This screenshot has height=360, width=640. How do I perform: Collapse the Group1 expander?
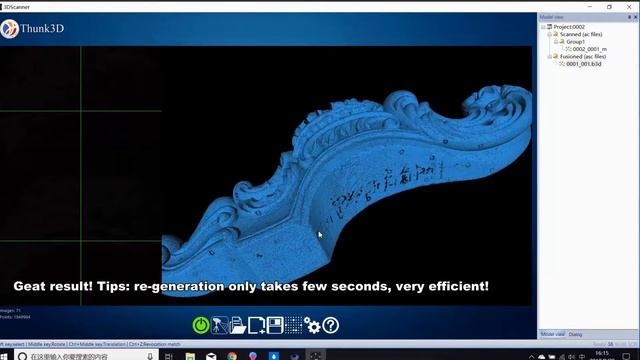click(x=556, y=42)
